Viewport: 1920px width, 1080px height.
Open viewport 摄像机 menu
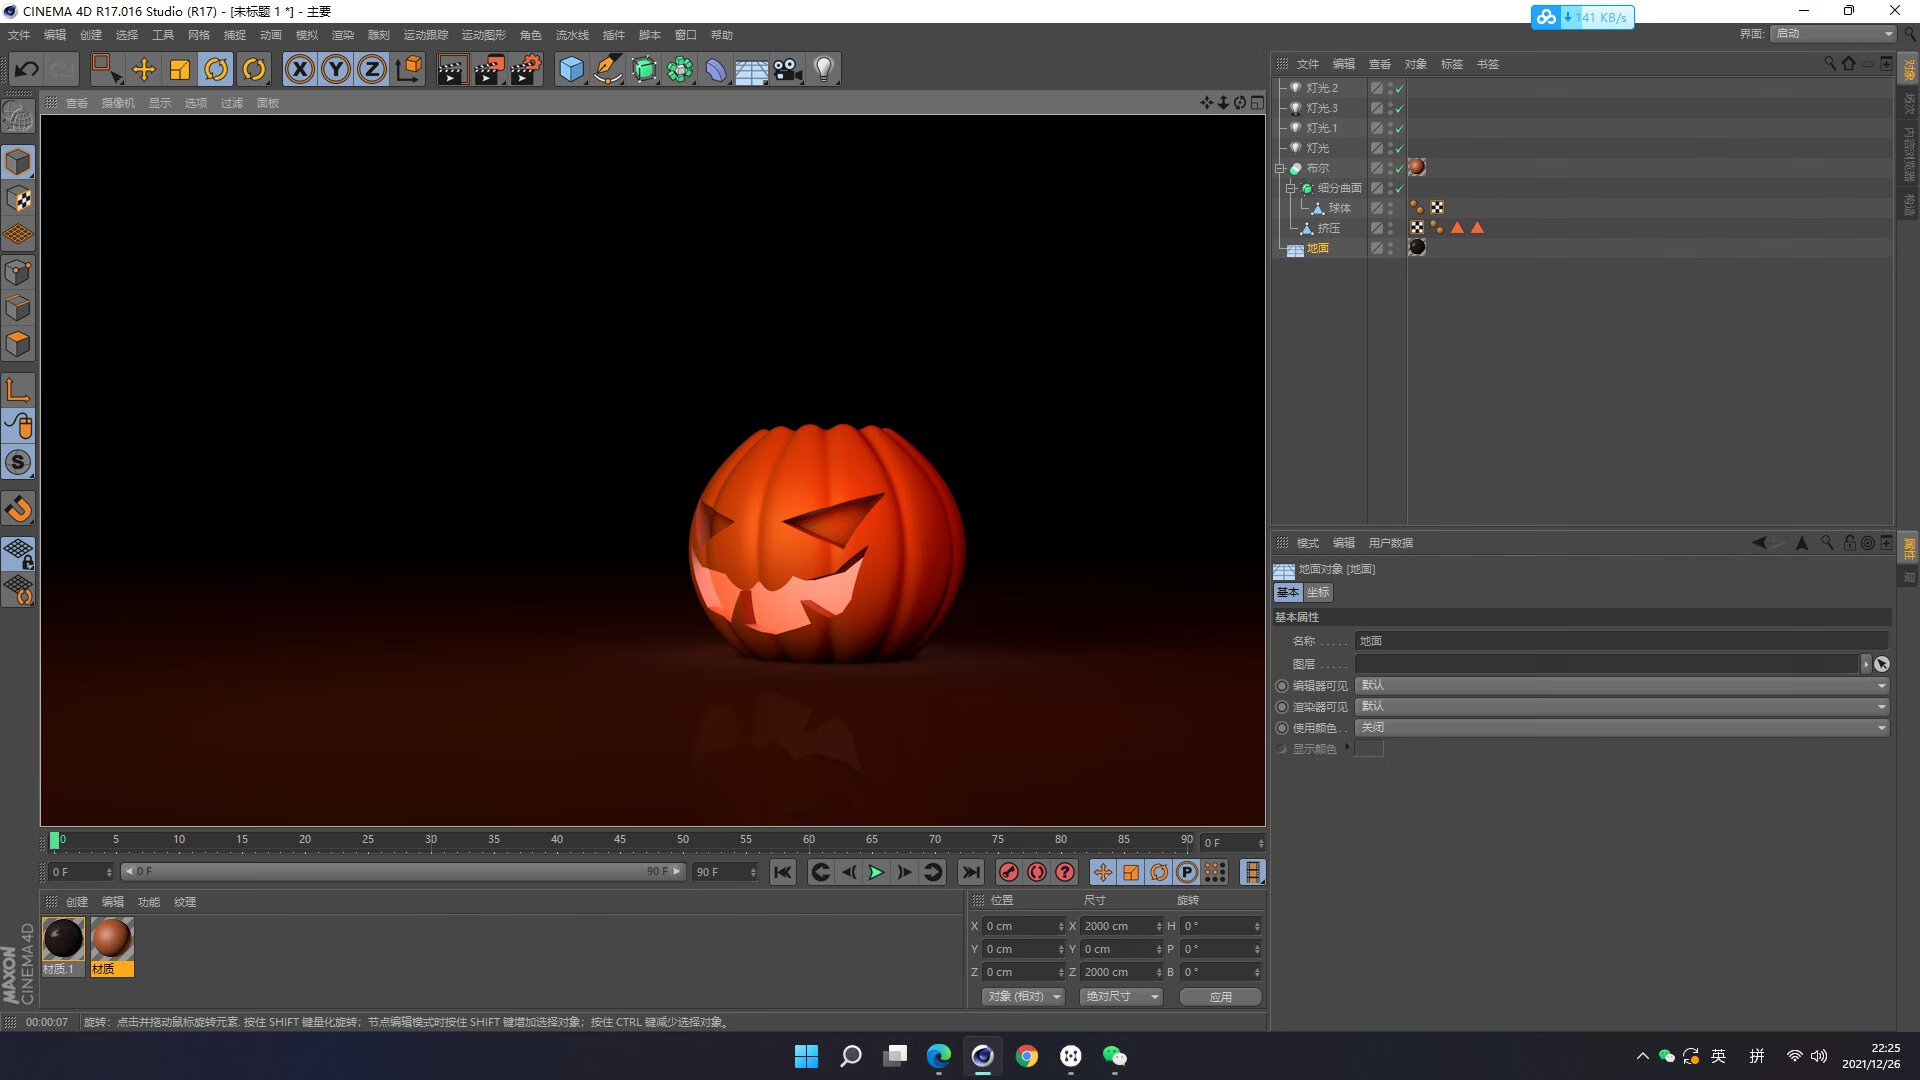pyautogui.click(x=118, y=103)
